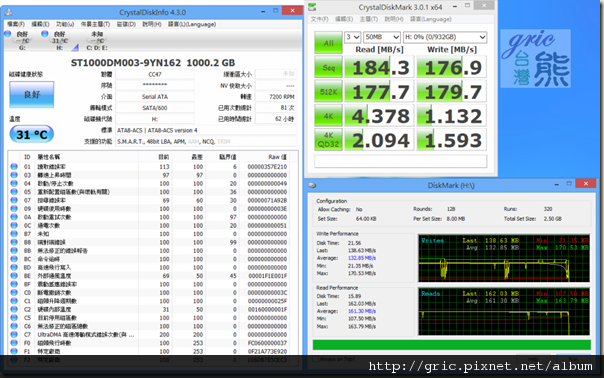The height and width of the screenshot is (378, 604).
Task: Select the H: drive status orb showing 31 °C
Action: [45, 34]
